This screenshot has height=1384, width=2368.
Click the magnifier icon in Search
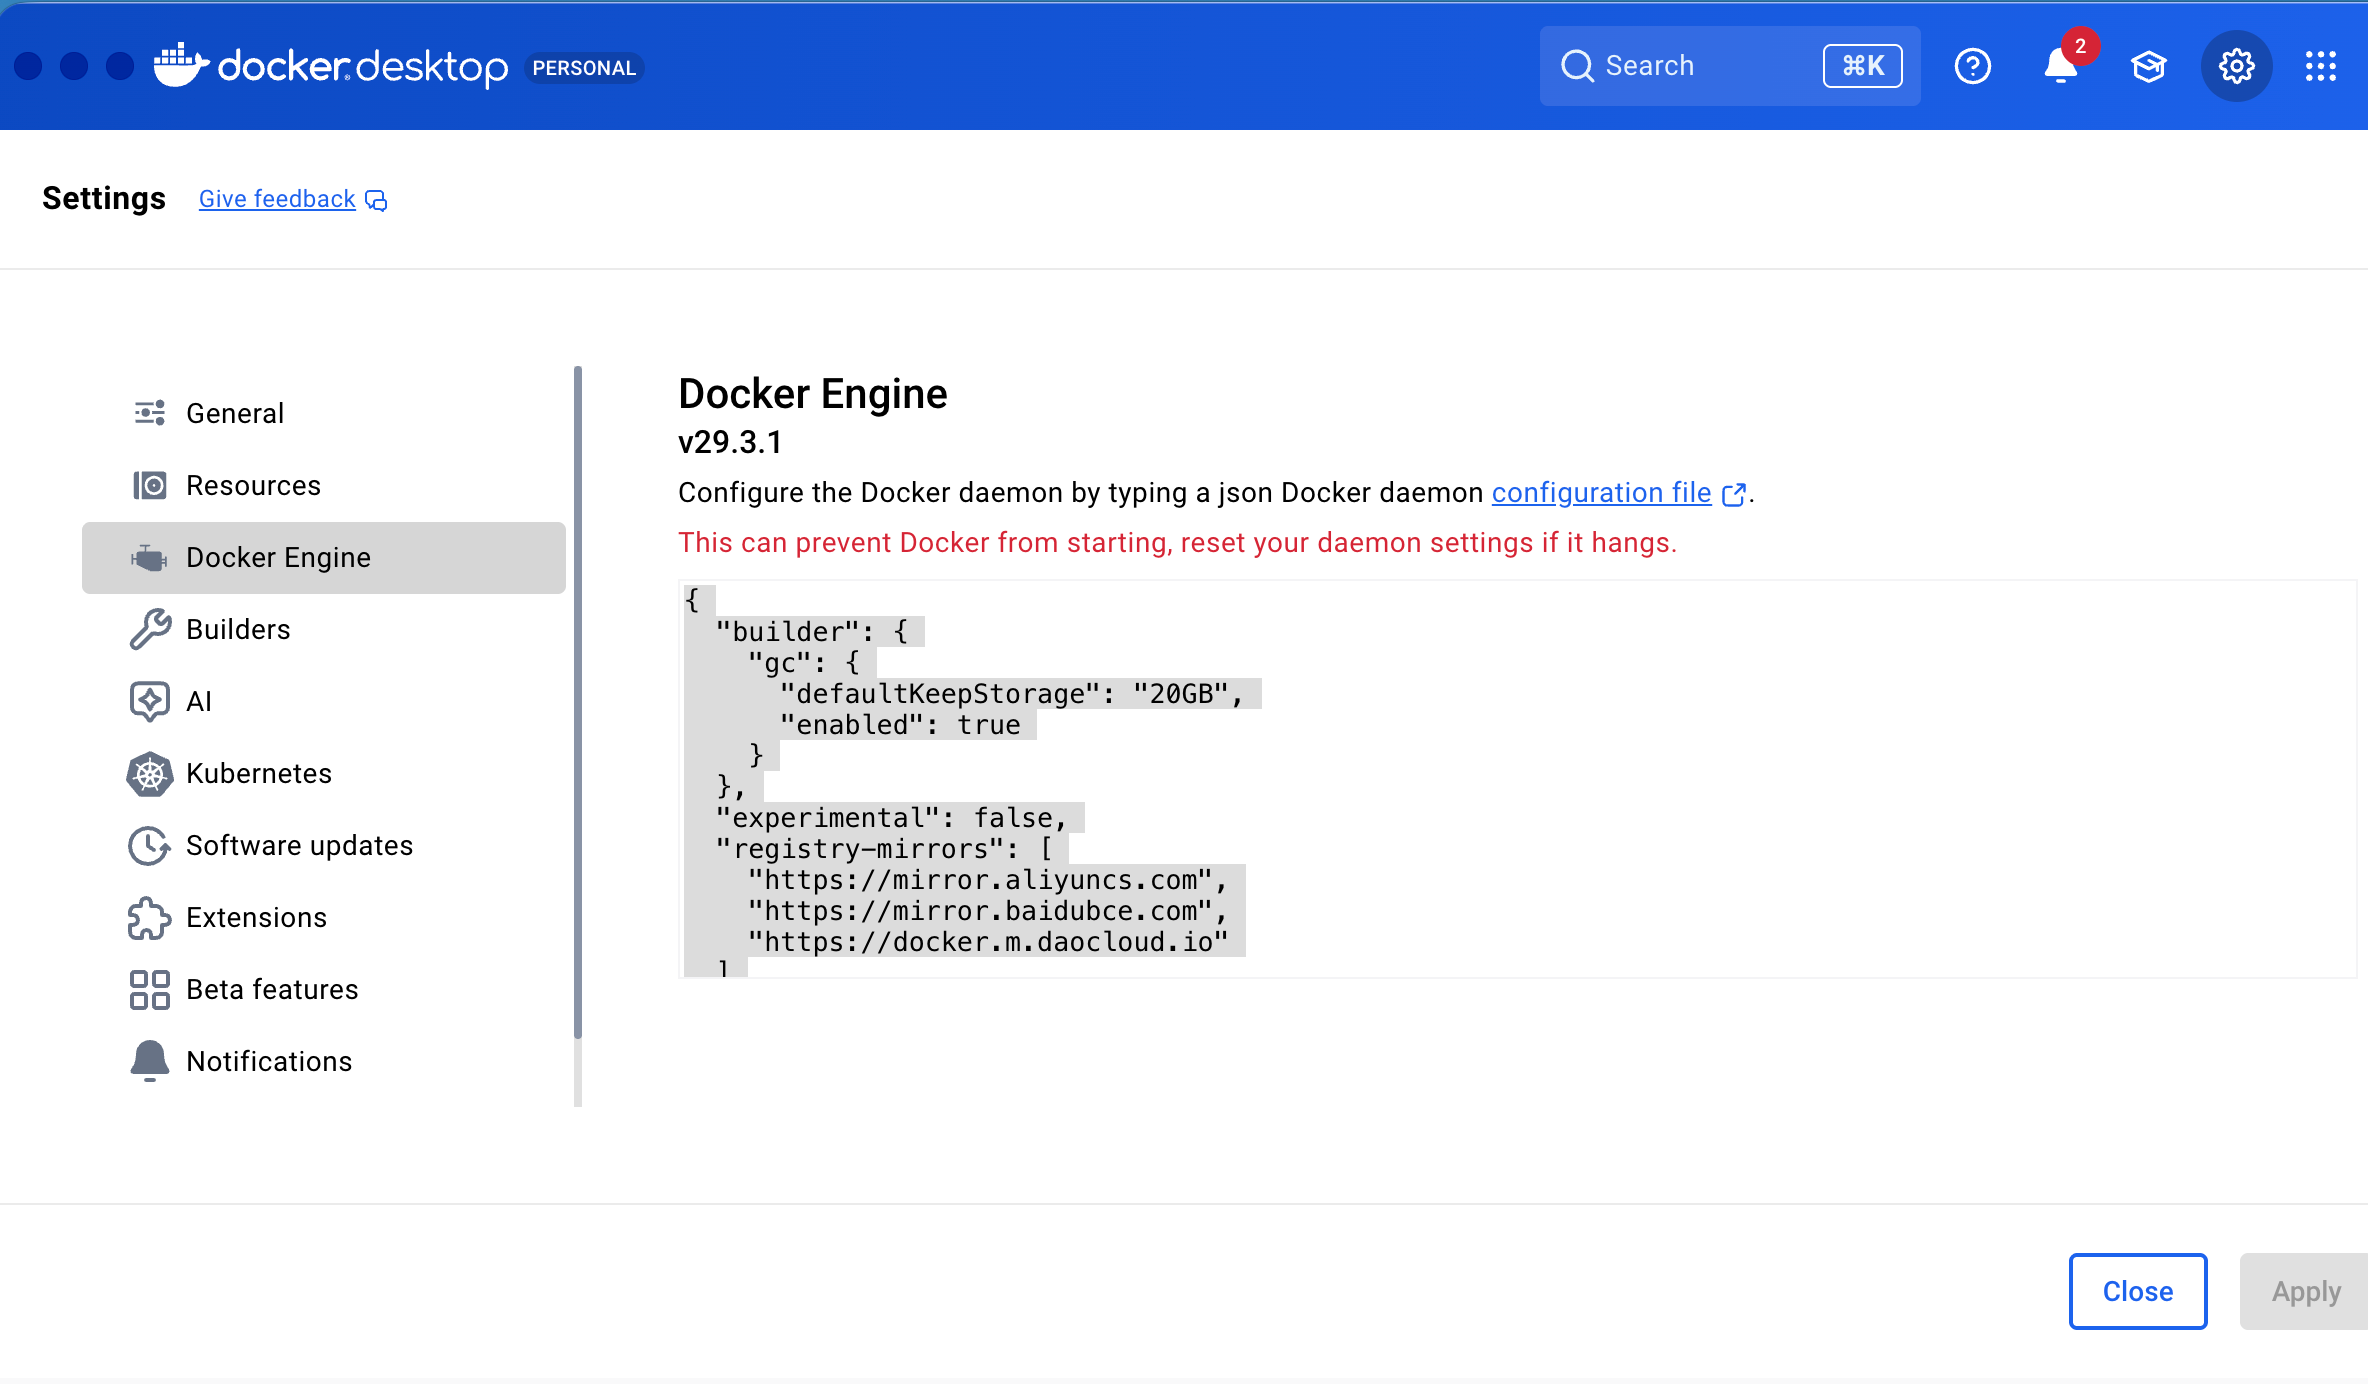click(1577, 66)
